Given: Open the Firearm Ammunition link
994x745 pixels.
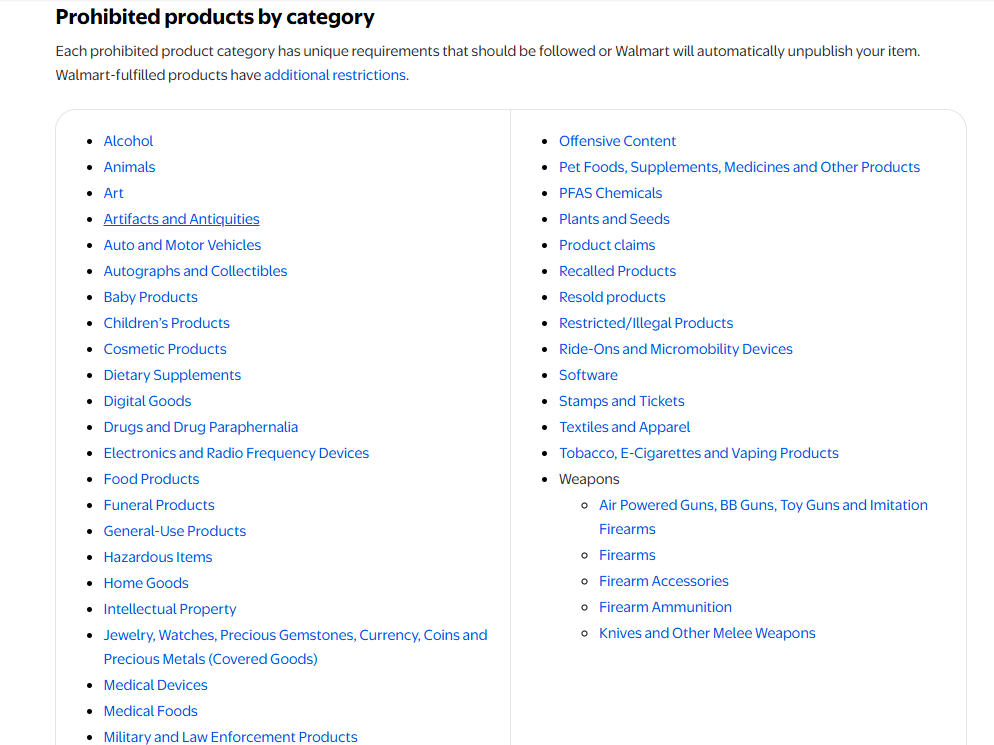Looking at the screenshot, I should click(665, 607).
